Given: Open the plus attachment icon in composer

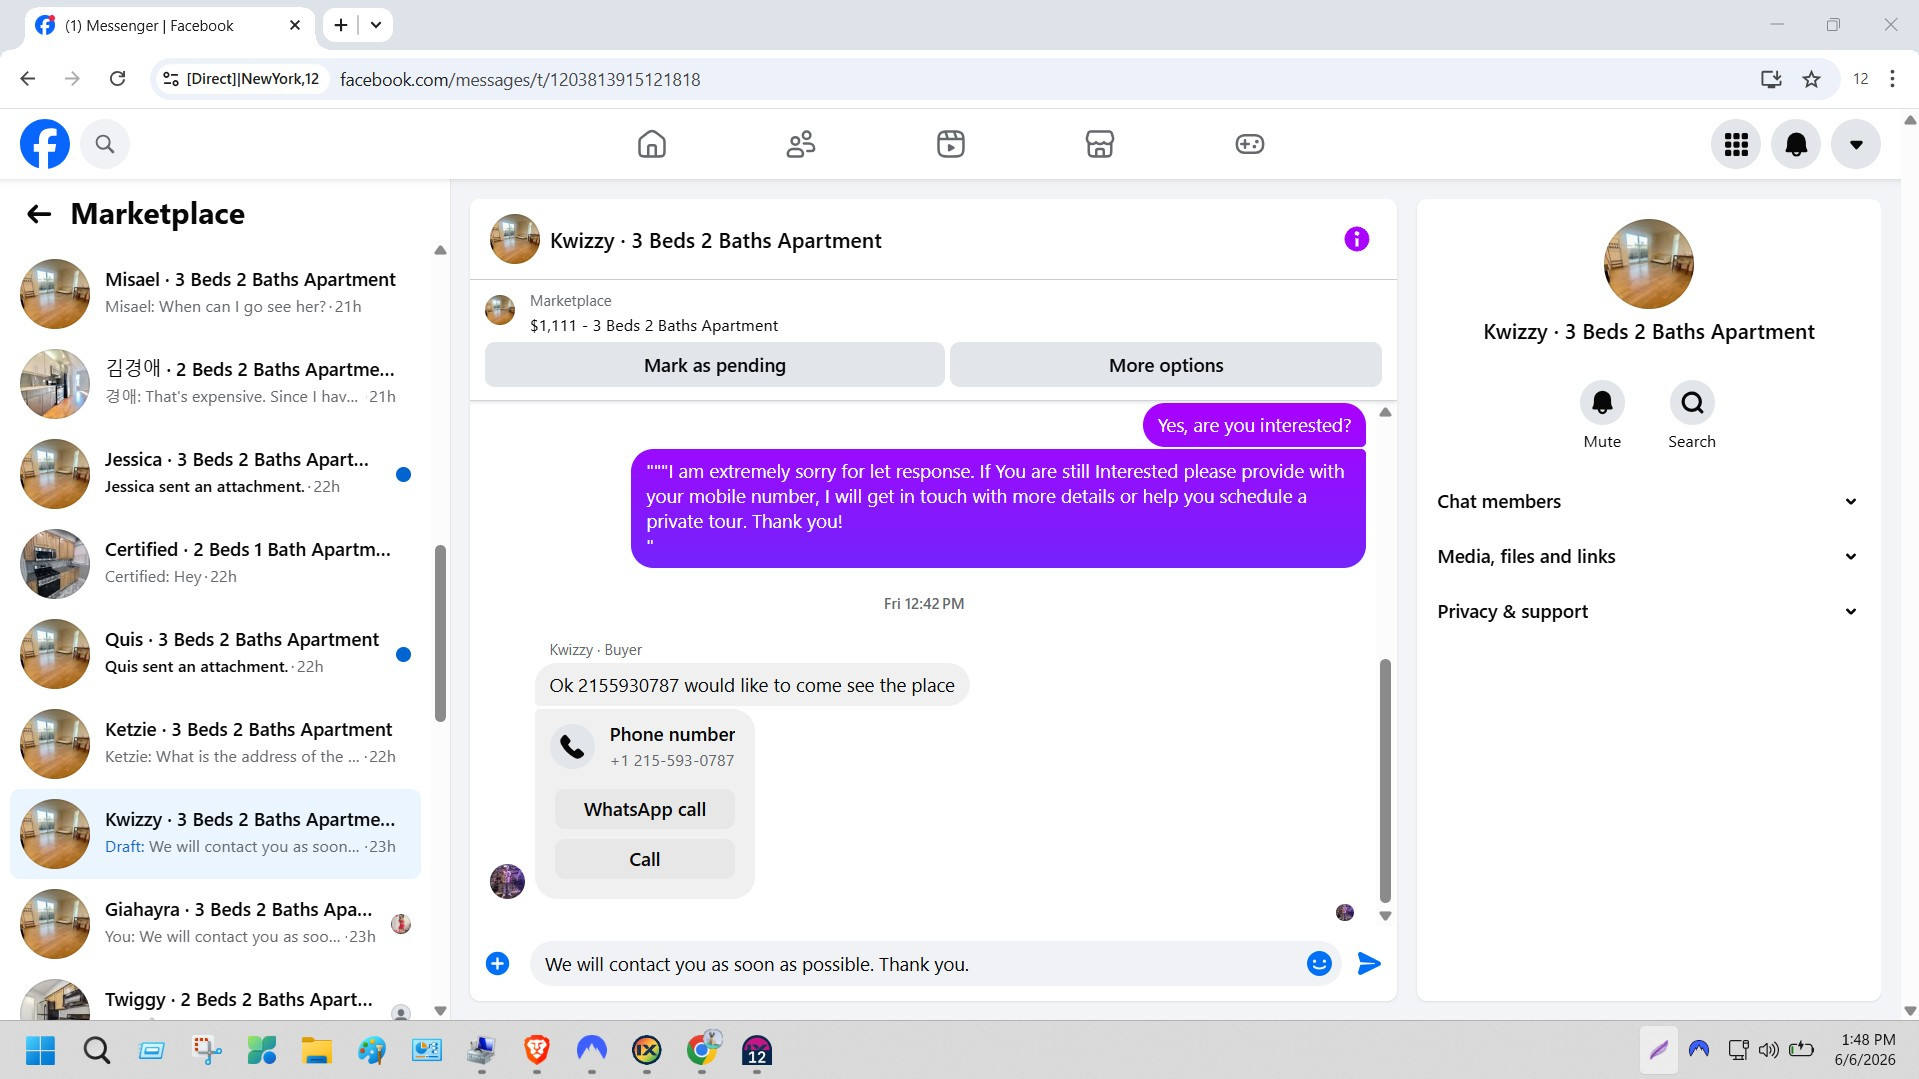Looking at the screenshot, I should [x=497, y=963].
